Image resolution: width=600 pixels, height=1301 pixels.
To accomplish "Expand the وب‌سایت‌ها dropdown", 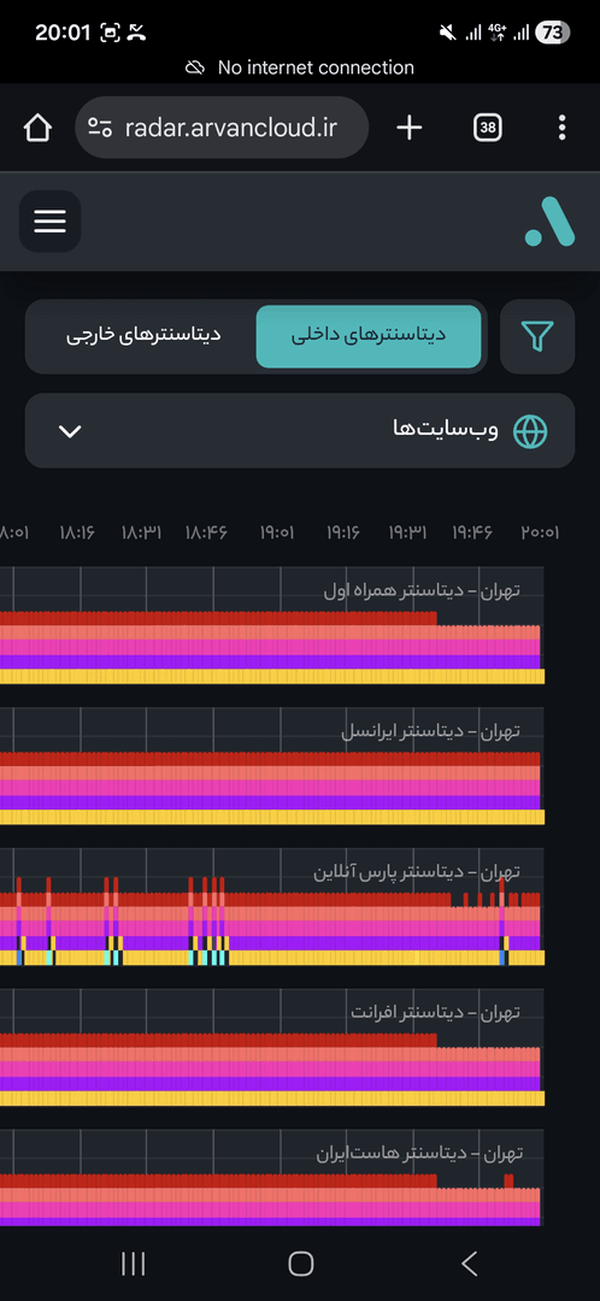I will (x=300, y=431).
